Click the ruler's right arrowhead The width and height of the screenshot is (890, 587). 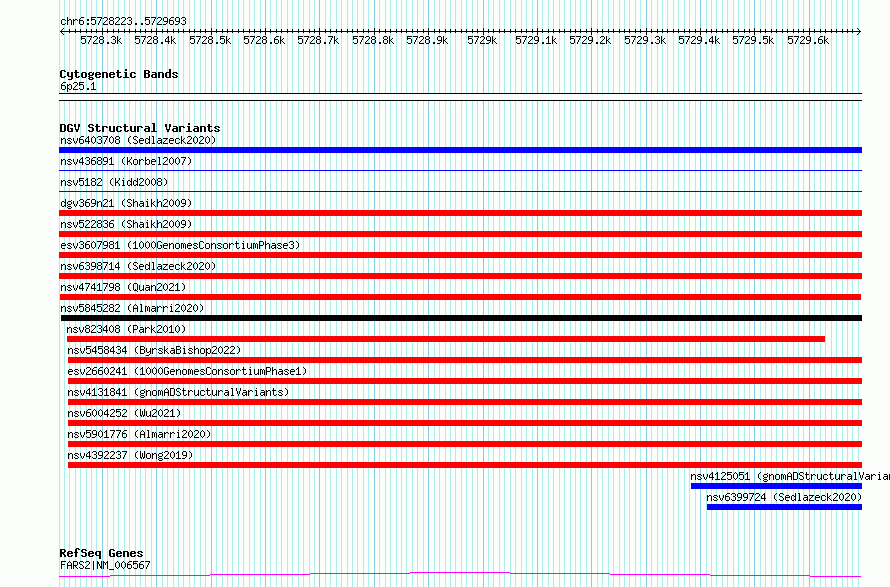[859, 31]
